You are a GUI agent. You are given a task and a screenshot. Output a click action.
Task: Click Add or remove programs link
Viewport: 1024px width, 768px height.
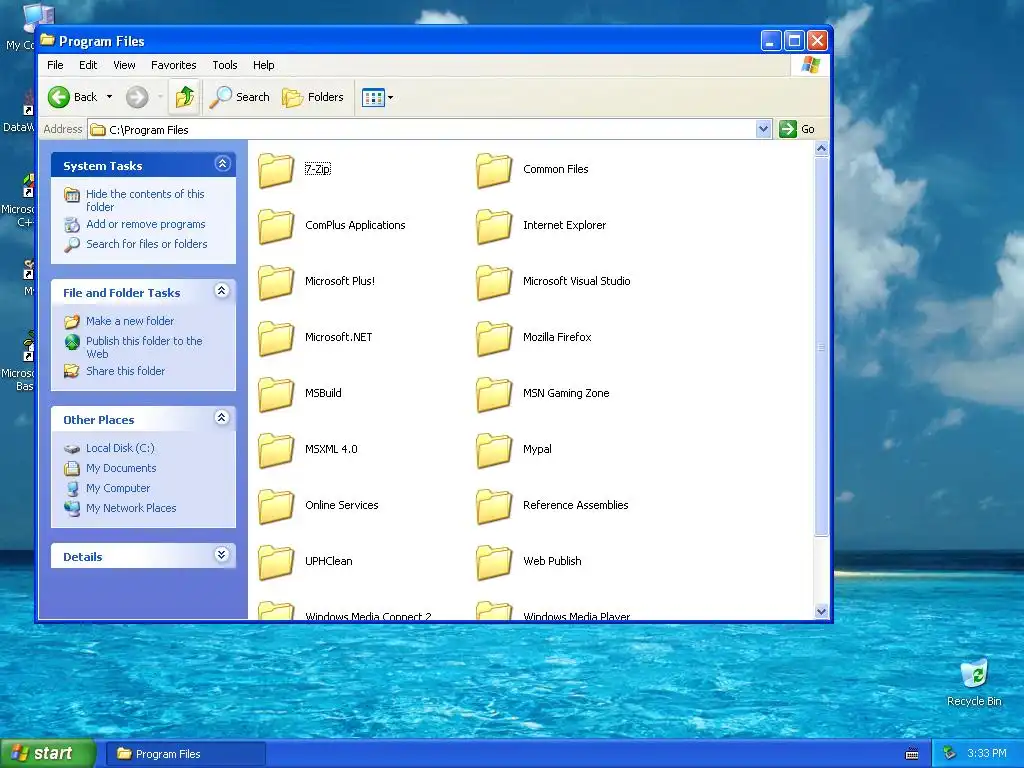(x=146, y=224)
